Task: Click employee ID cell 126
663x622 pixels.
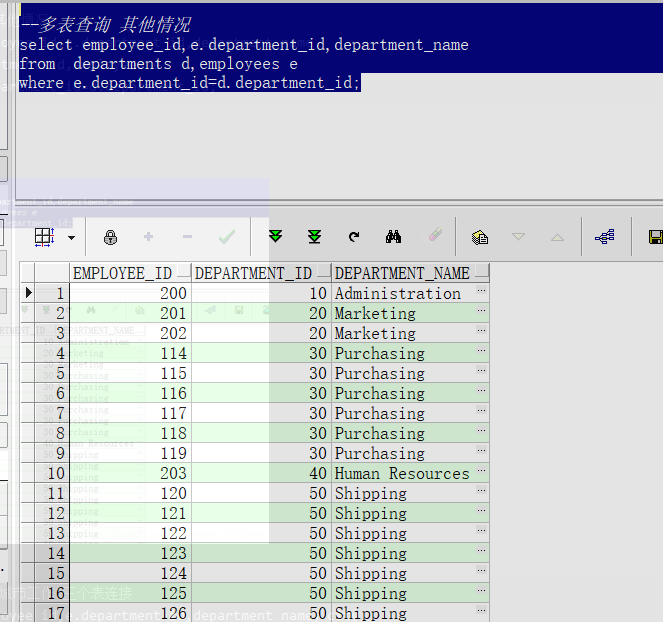Action: 130,613
